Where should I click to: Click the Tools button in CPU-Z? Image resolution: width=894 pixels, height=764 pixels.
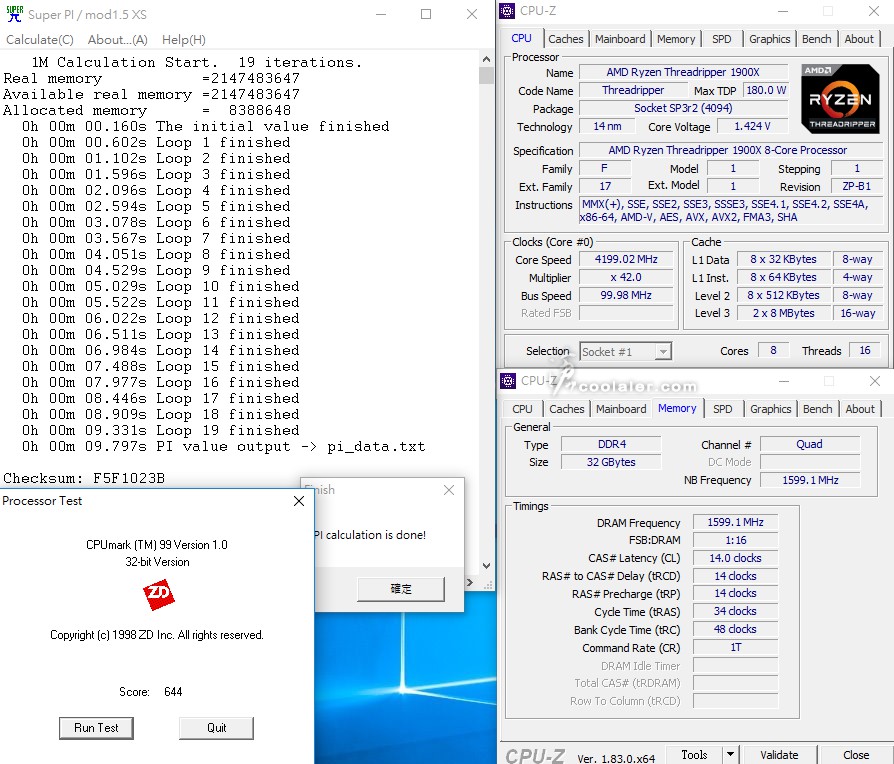coord(694,755)
